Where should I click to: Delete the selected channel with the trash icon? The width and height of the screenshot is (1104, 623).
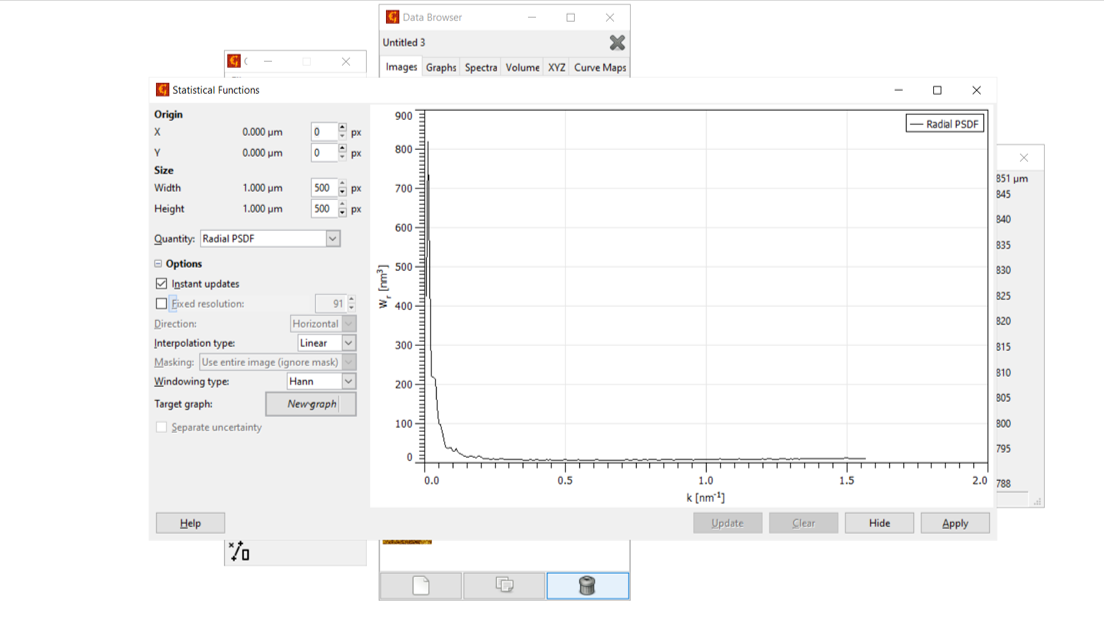coord(587,586)
